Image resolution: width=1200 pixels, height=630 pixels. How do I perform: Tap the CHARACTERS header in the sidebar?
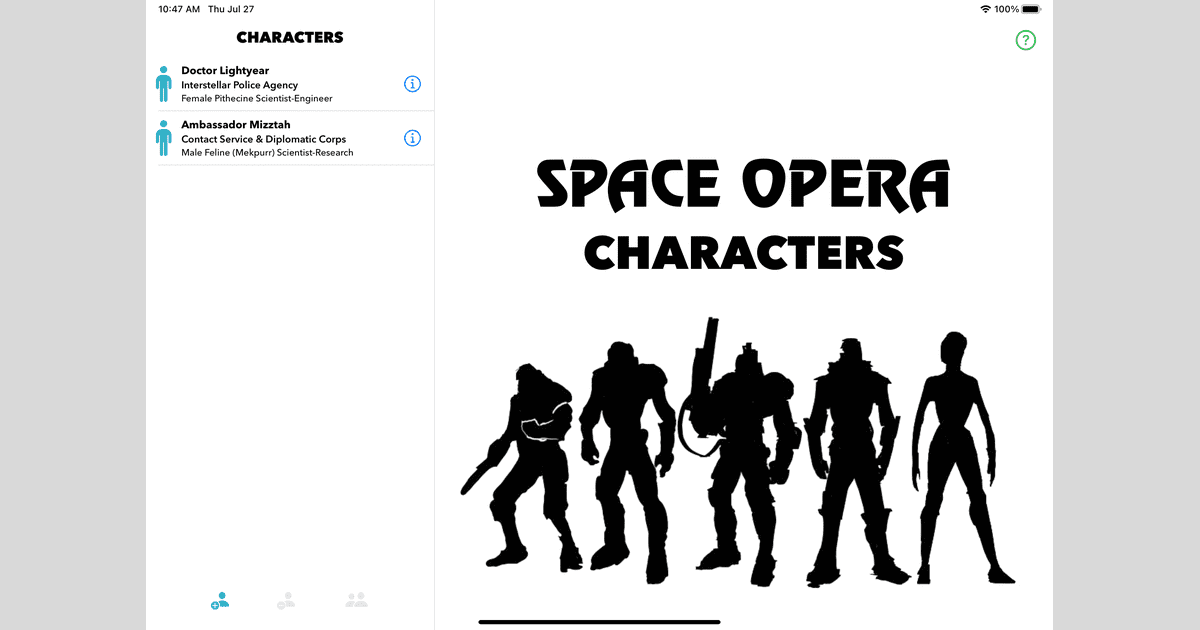290,37
